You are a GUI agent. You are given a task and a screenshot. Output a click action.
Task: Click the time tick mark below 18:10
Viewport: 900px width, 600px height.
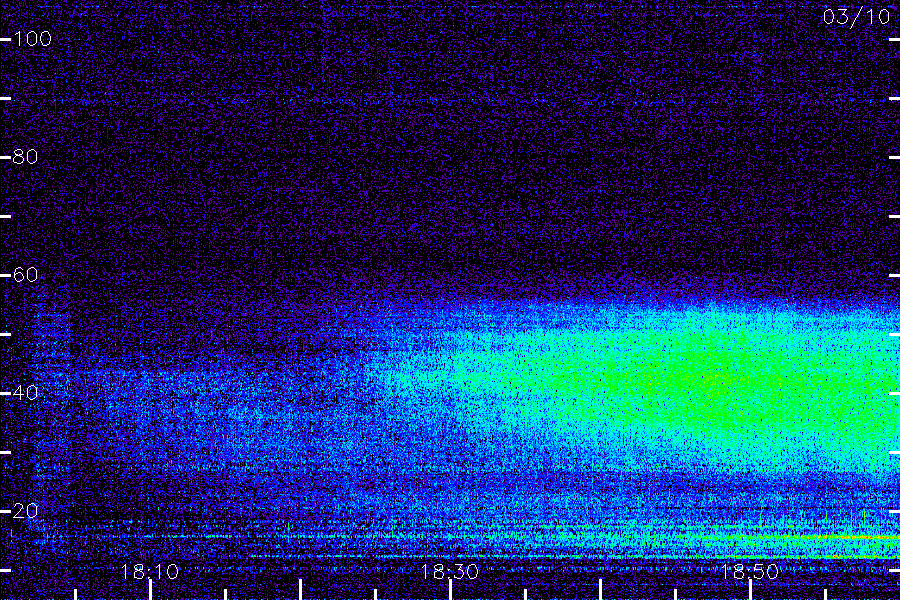click(x=150, y=590)
